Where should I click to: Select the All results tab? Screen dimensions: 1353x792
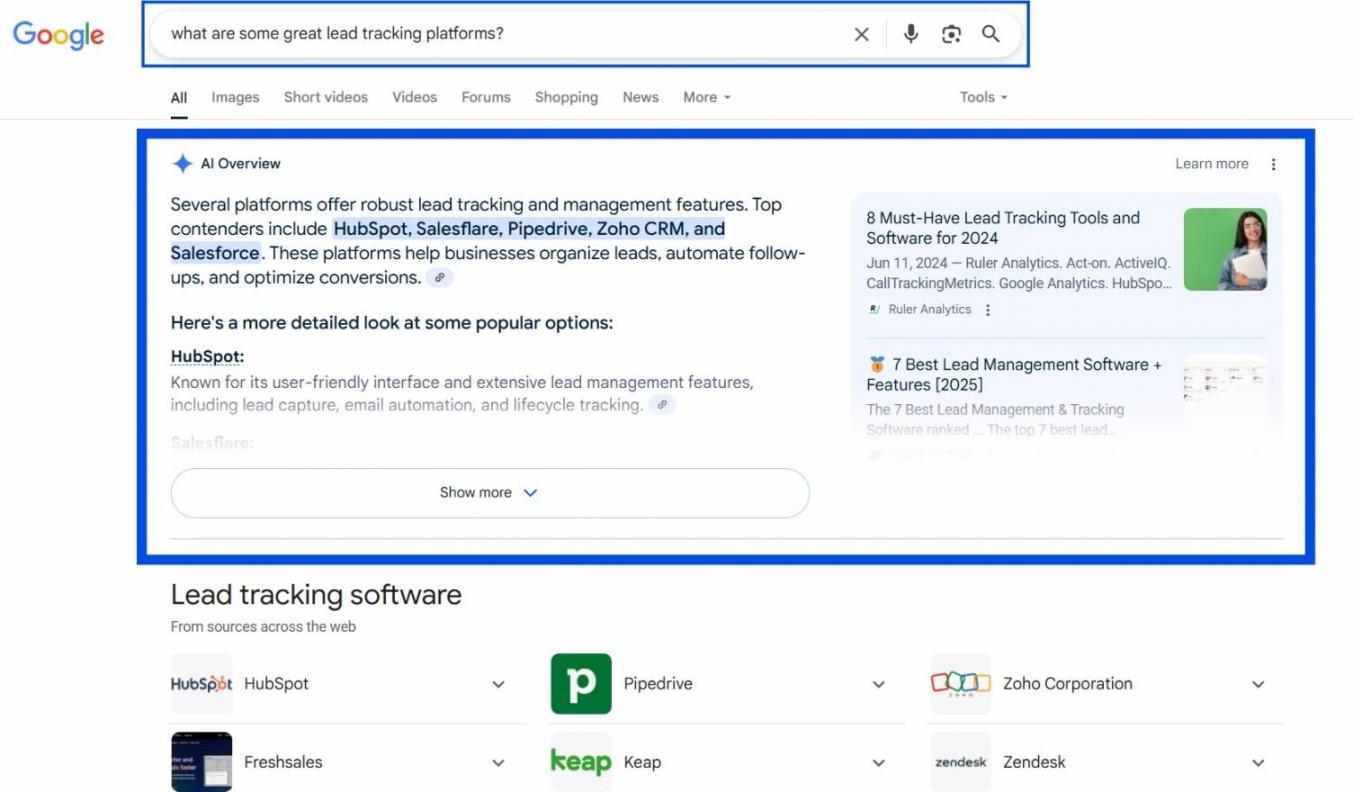pyautogui.click(x=179, y=98)
